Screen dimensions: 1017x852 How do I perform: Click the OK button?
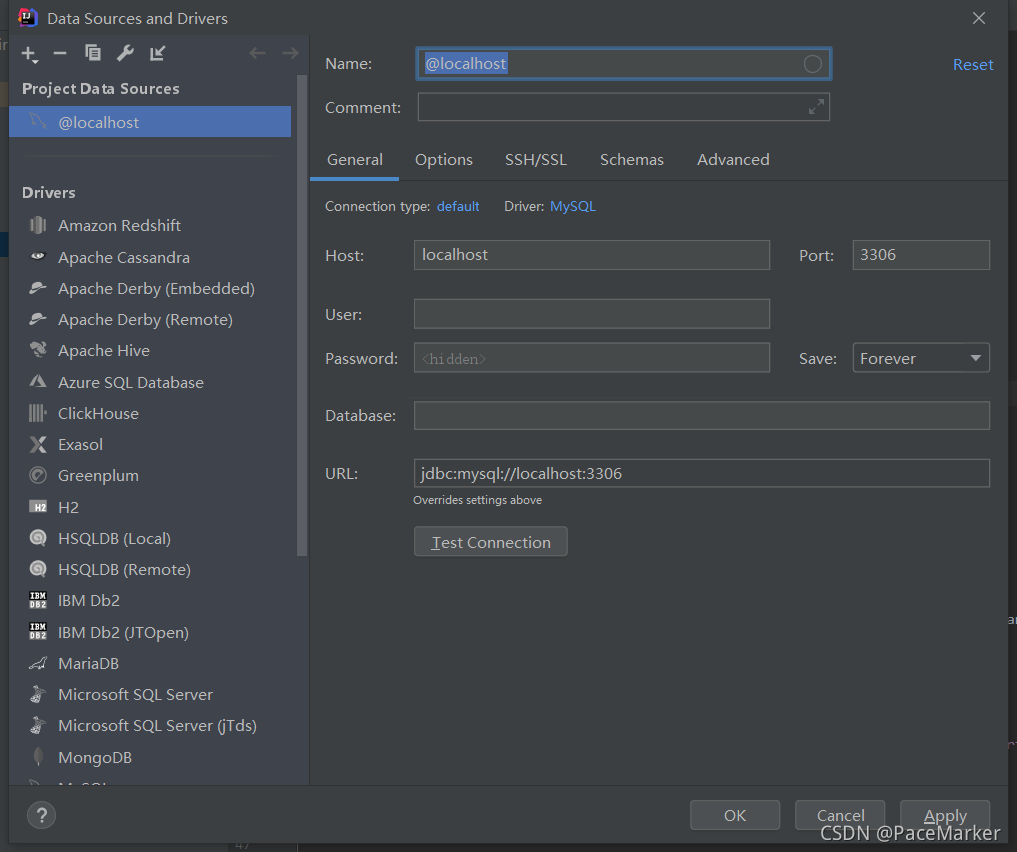pyautogui.click(x=735, y=815)
